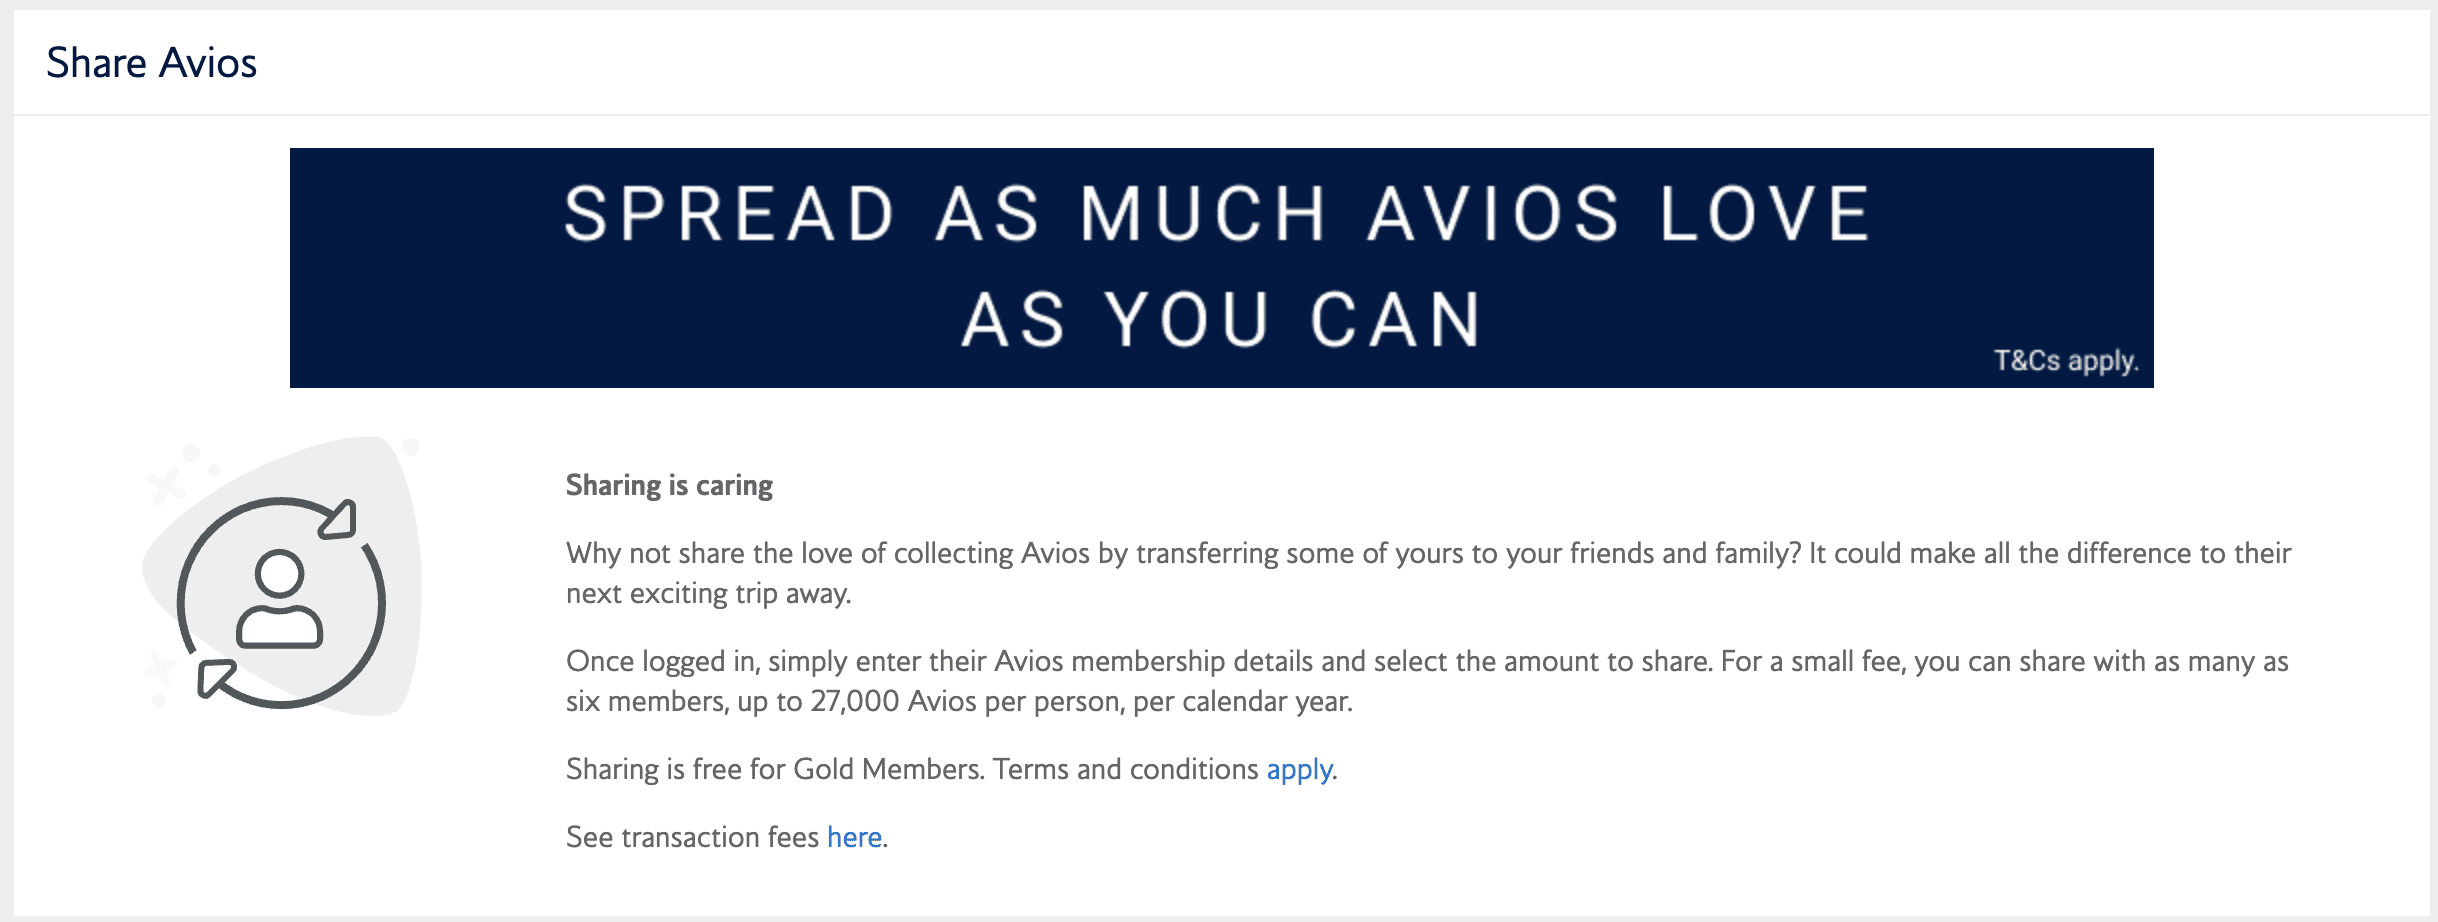The width and height of the screenshot is (2438, 922).
Task: Click the "See transaction fees" text
Action: 692,837
